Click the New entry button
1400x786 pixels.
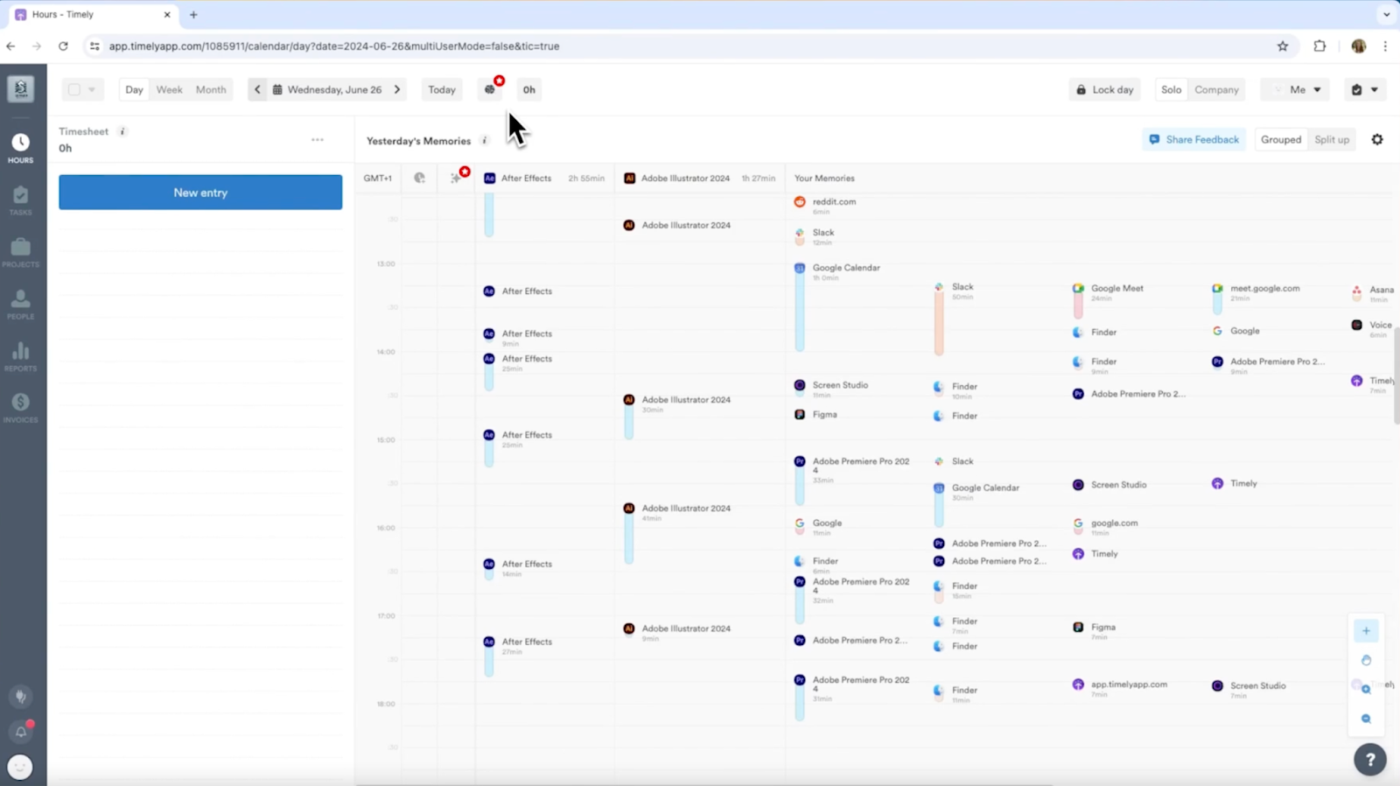click(x=200, y=192)
